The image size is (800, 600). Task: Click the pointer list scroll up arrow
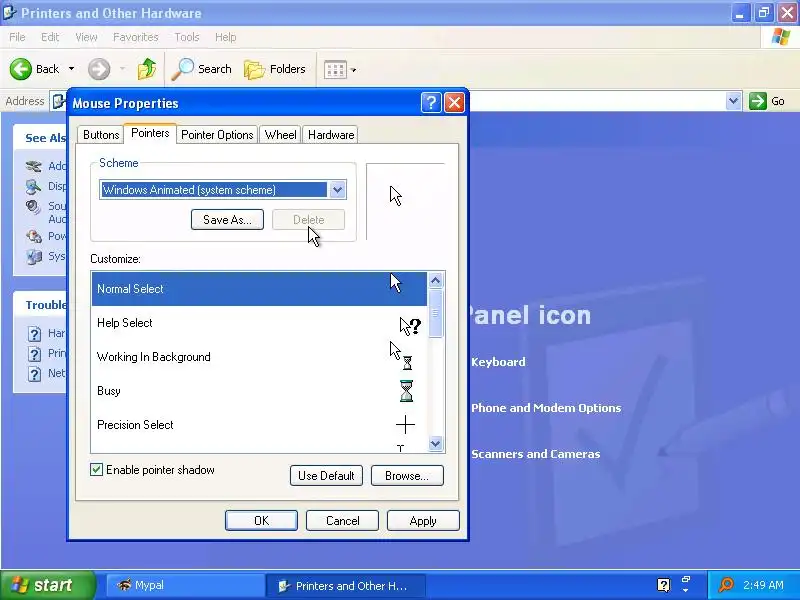tap(435, 280)
